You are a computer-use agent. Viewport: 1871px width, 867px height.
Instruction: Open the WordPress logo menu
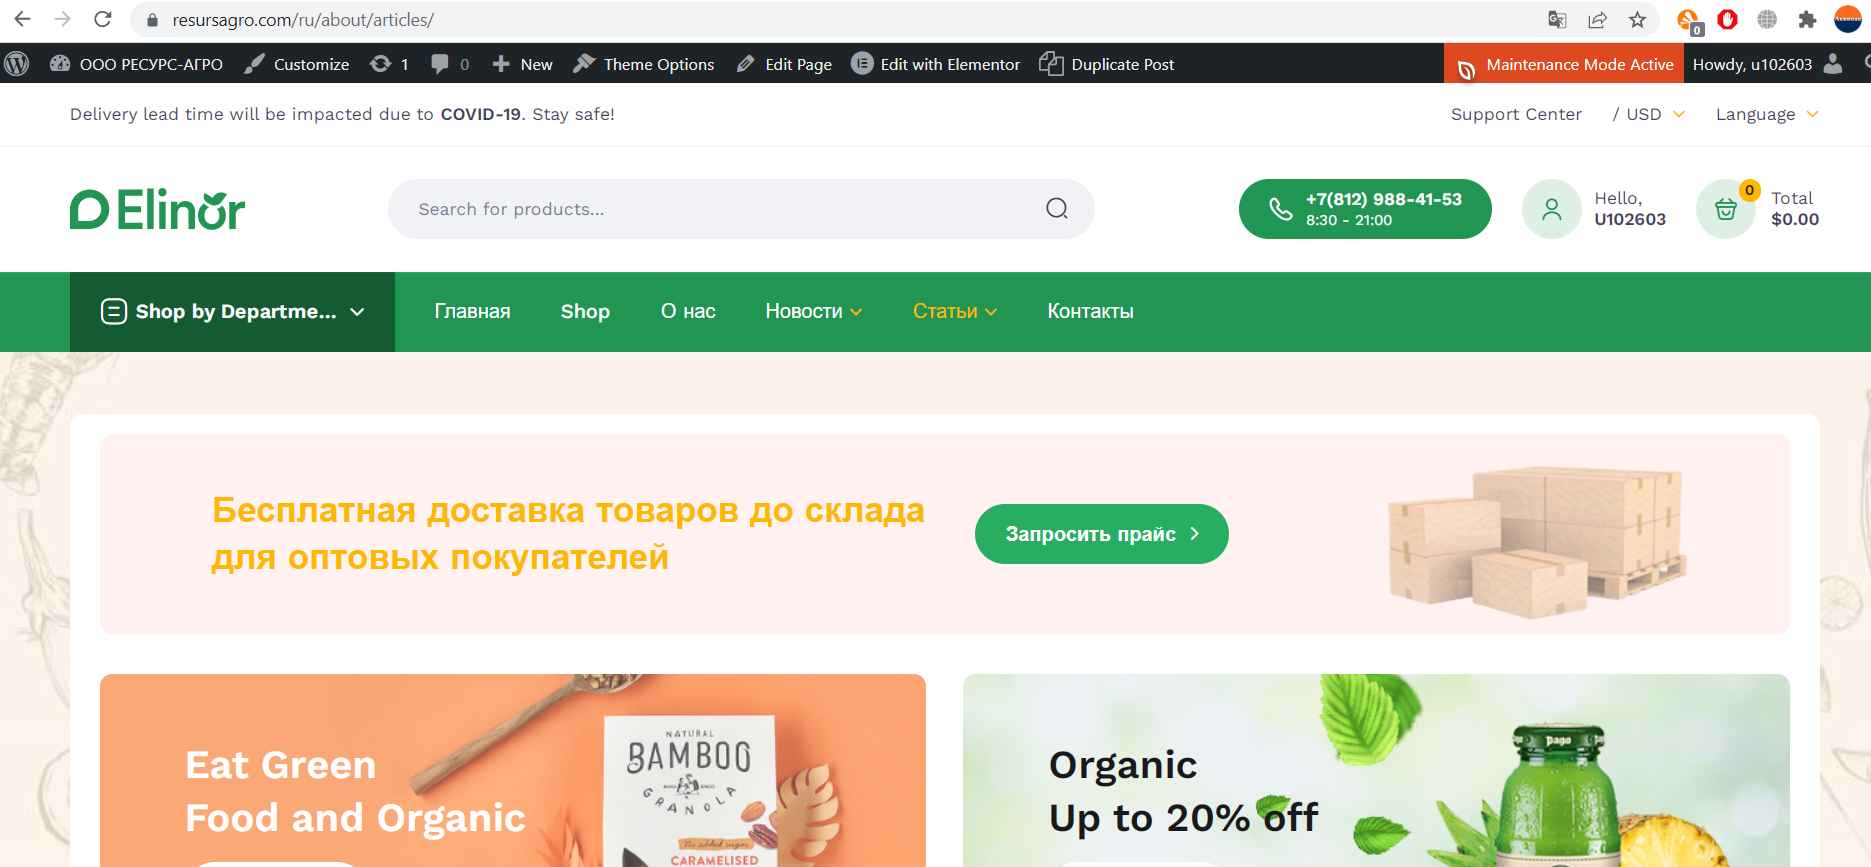[17, 64]
